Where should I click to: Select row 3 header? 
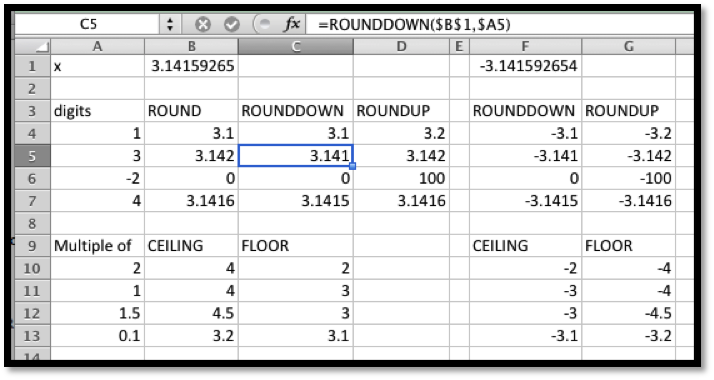tap(33, 111)
